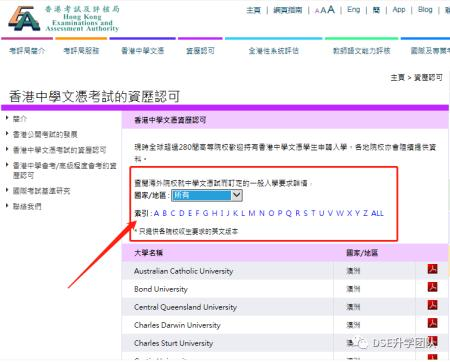450x362 pixels.
Task: Open 香港中學文憑考試的資歷認可 sidebar item
Action: point(59,150)
